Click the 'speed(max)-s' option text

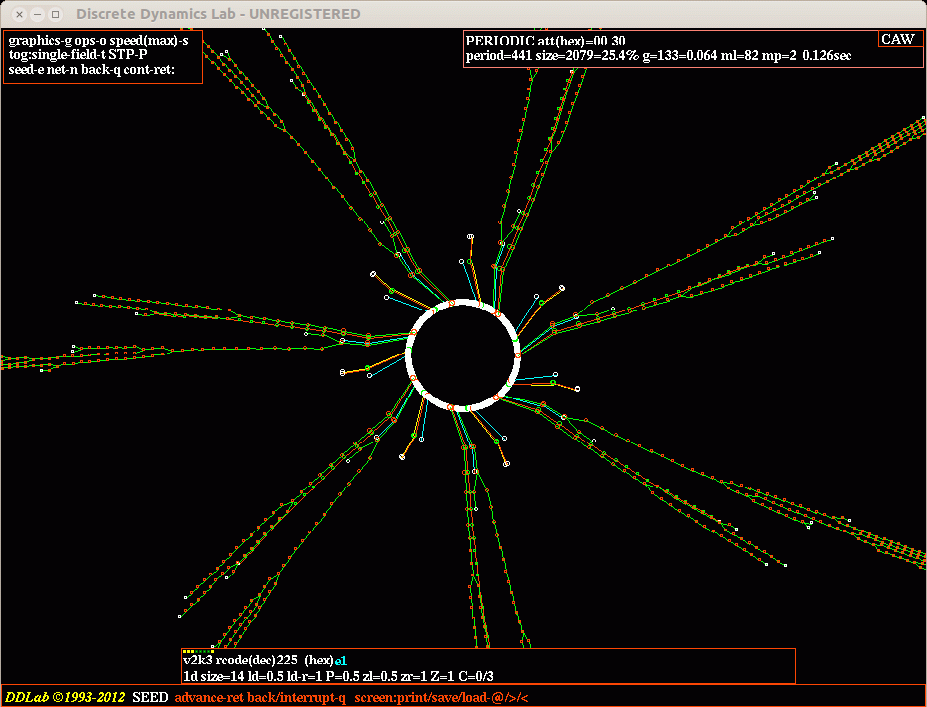149,42
